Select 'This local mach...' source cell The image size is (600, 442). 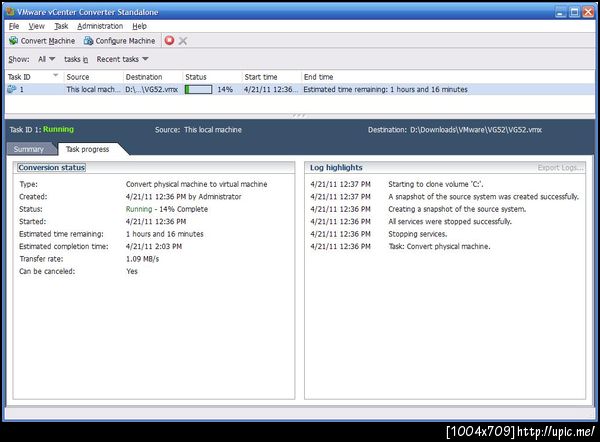click(x=93, y=89)
